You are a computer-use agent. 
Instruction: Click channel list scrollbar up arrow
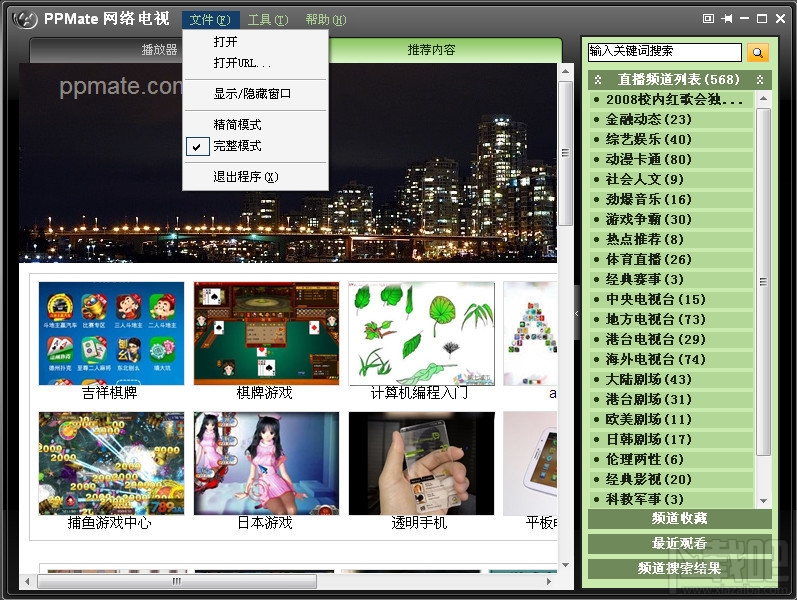(763, 98)
